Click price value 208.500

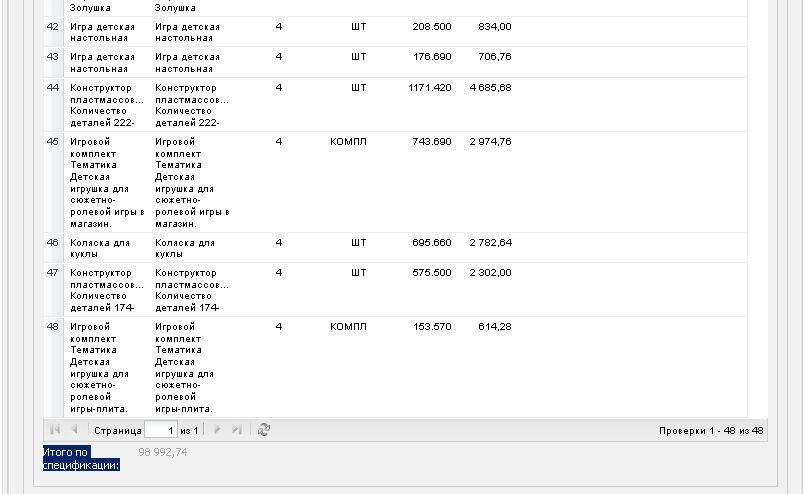pos(432,27)
